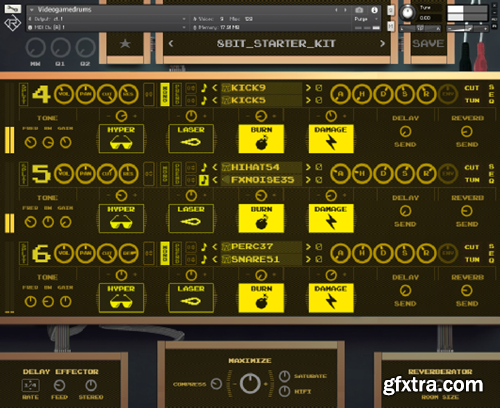The height and width of the screenshot is (408, 500).
Task: Select previous sample for HIHAT54
Action: pos(215,167)
